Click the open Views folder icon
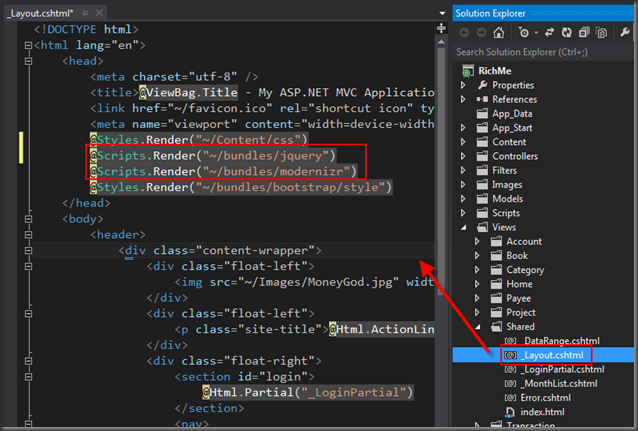Image resolution: width=638 pixels, height=431 pixels. pyautogui.click(x=482, y=227)
